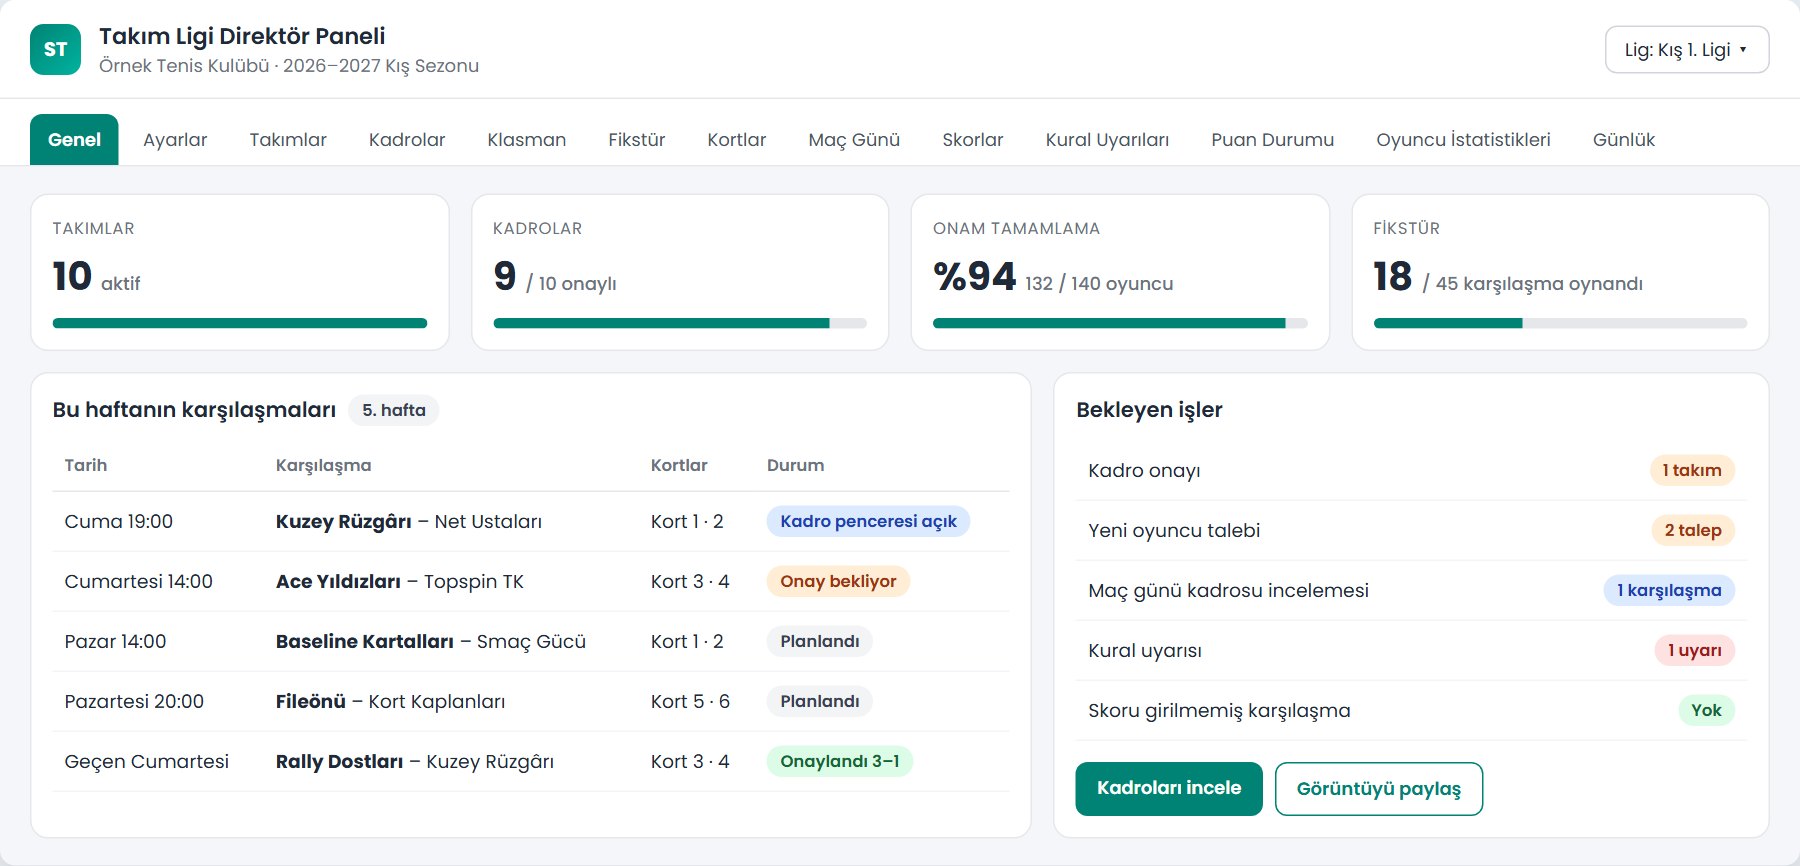Click the Takımlar card progress bar
Viewport: 1800px width, 866px height.
click(240, 323)
